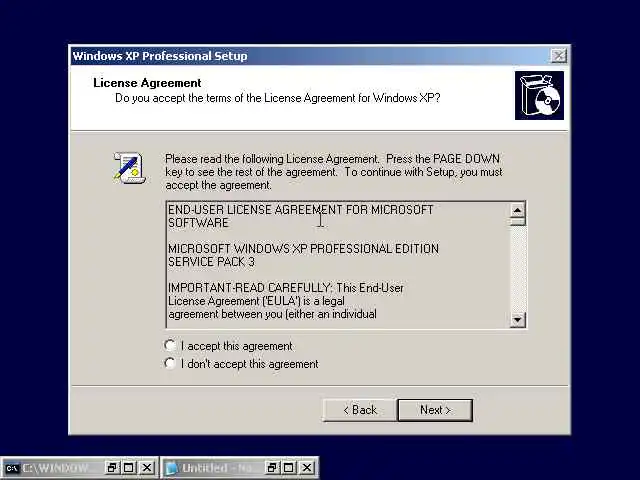Image resolution: width=640 pixels, height=480 pixels.
Task: Click "agreement between you (either an individual" line
Action: (x=273, y=314)
